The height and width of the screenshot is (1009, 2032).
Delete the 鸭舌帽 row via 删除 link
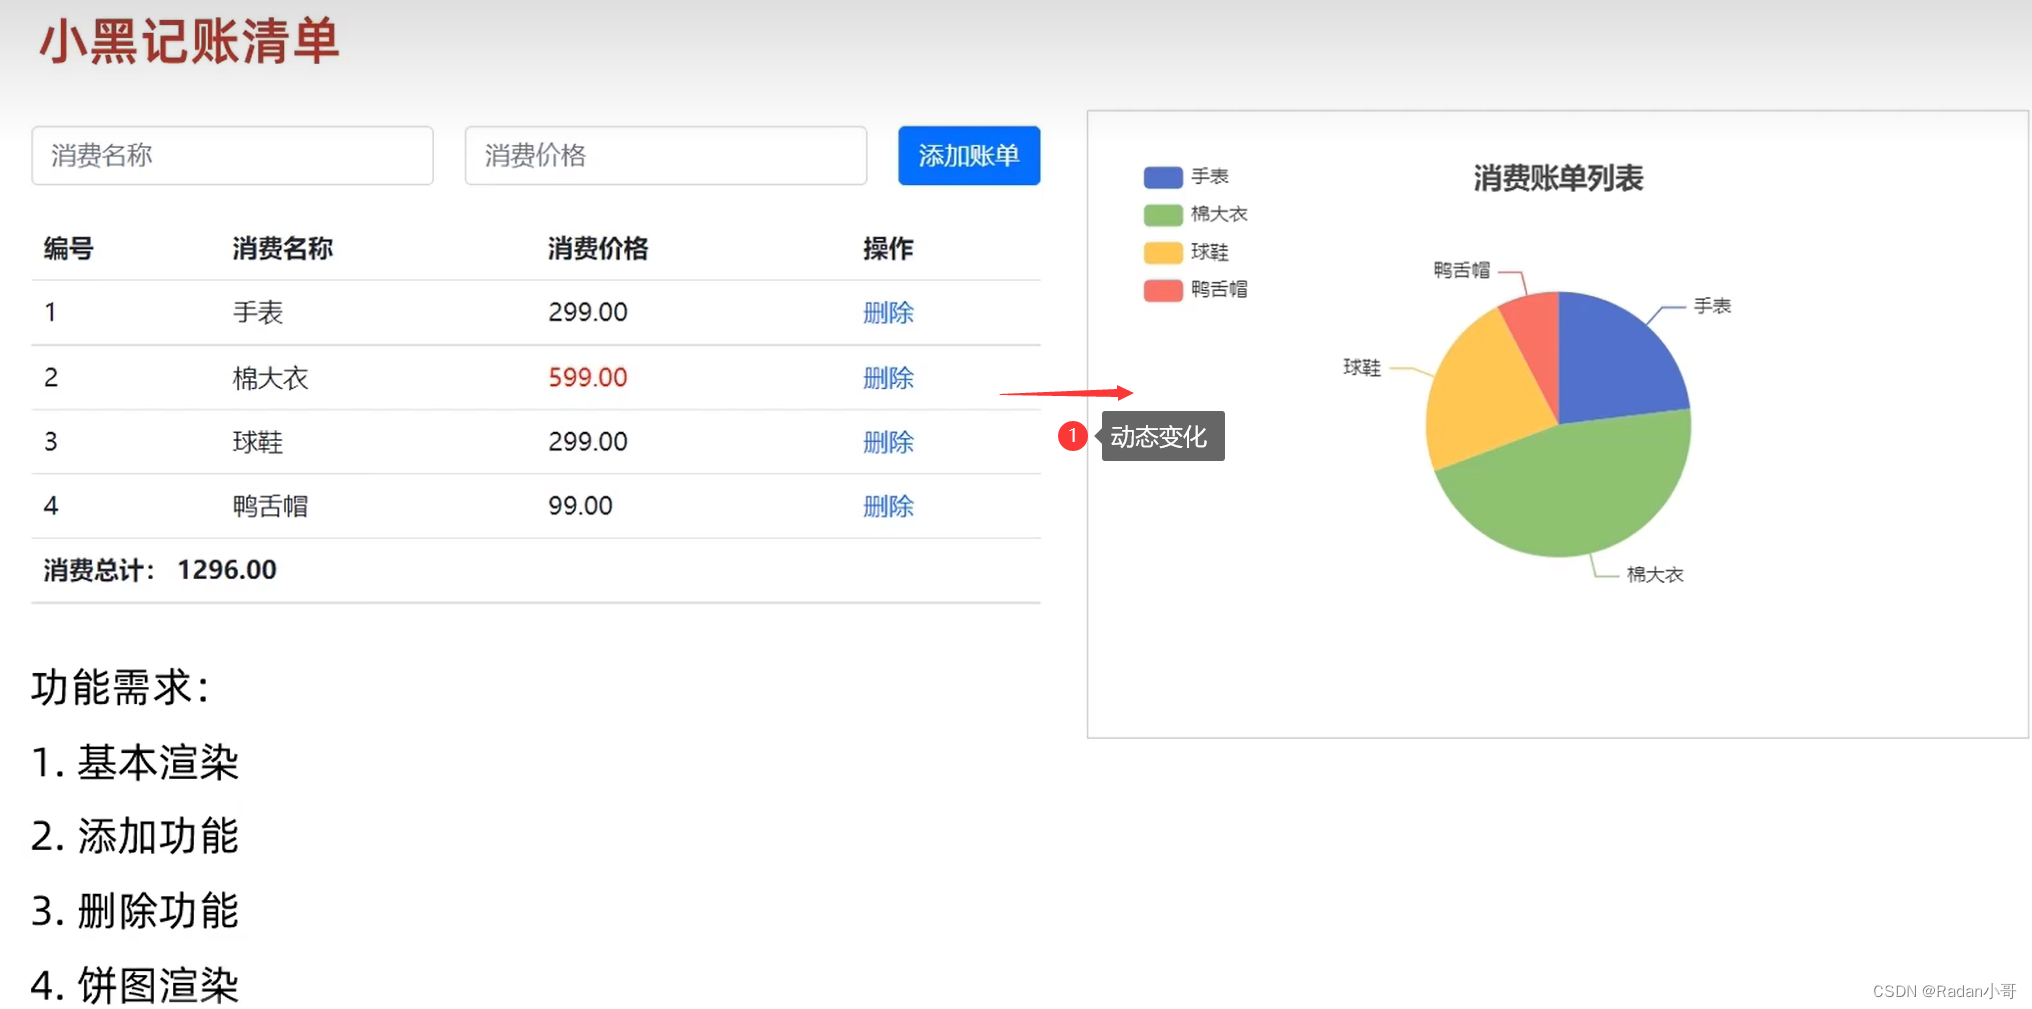(x=888, y=506)
